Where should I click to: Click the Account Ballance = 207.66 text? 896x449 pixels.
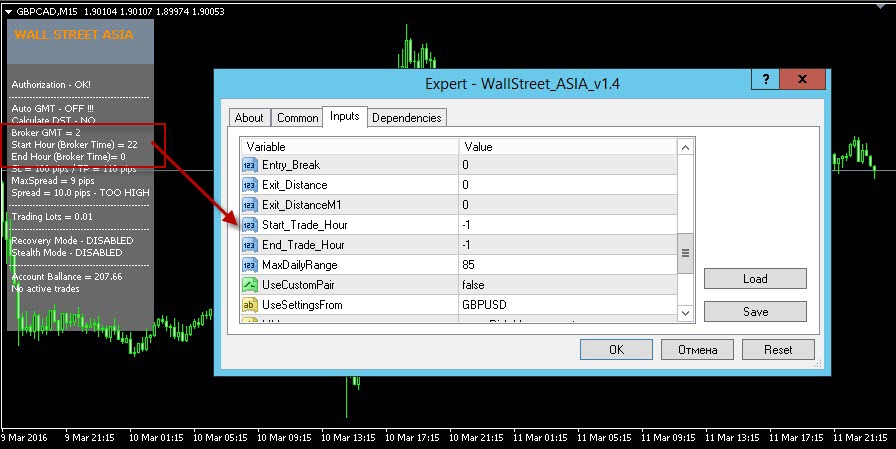pyautogui.click(x=67, y=276)
